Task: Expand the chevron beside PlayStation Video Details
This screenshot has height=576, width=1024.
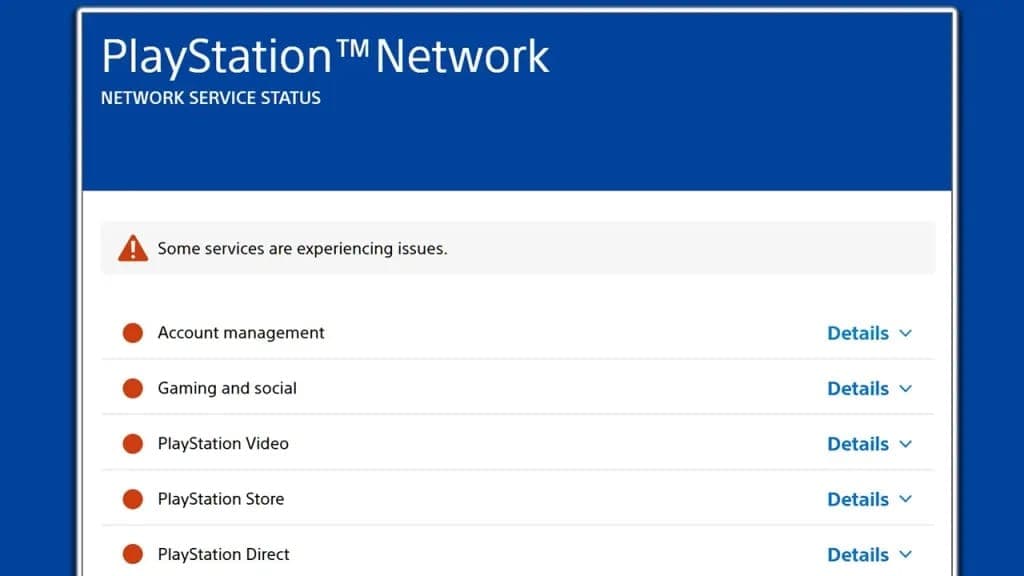Action: coord(905,444)
